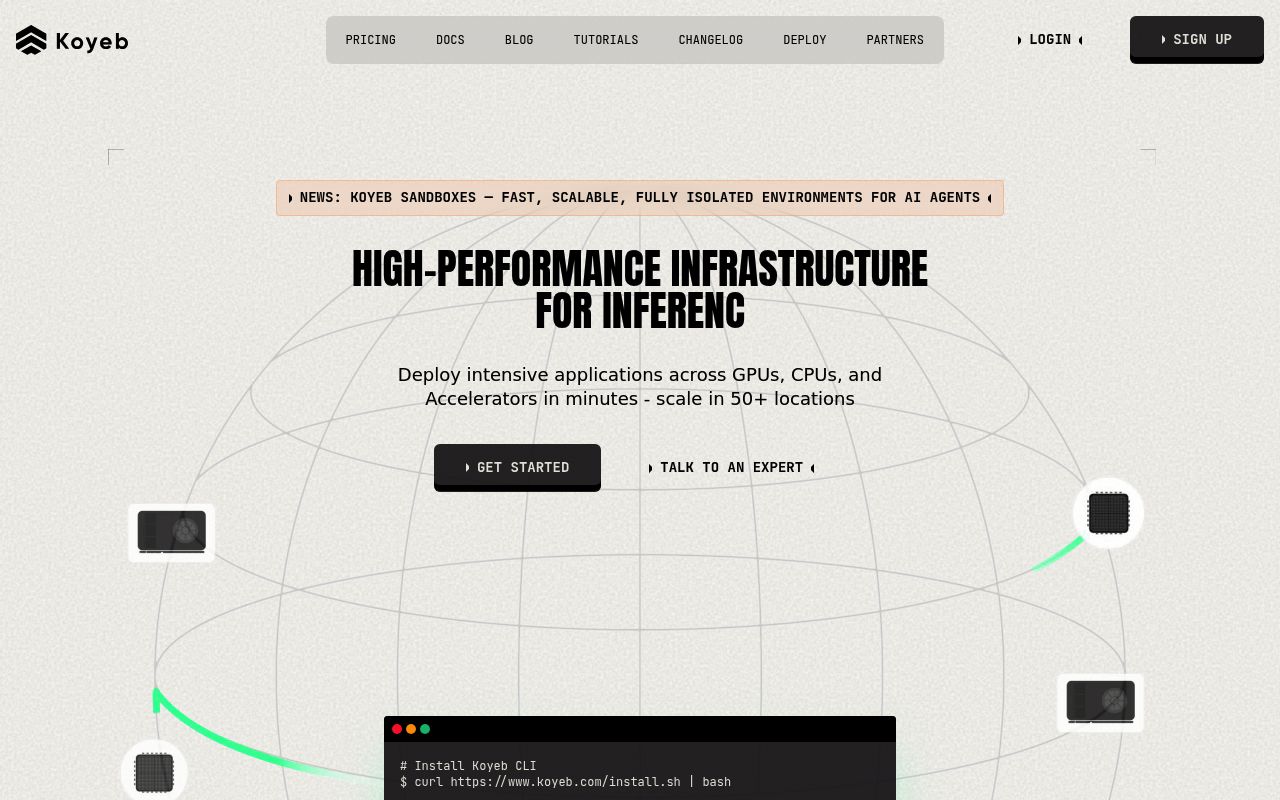Open the Pricing menu item
Screen dimensions: 1280x800
coord(371,40)
